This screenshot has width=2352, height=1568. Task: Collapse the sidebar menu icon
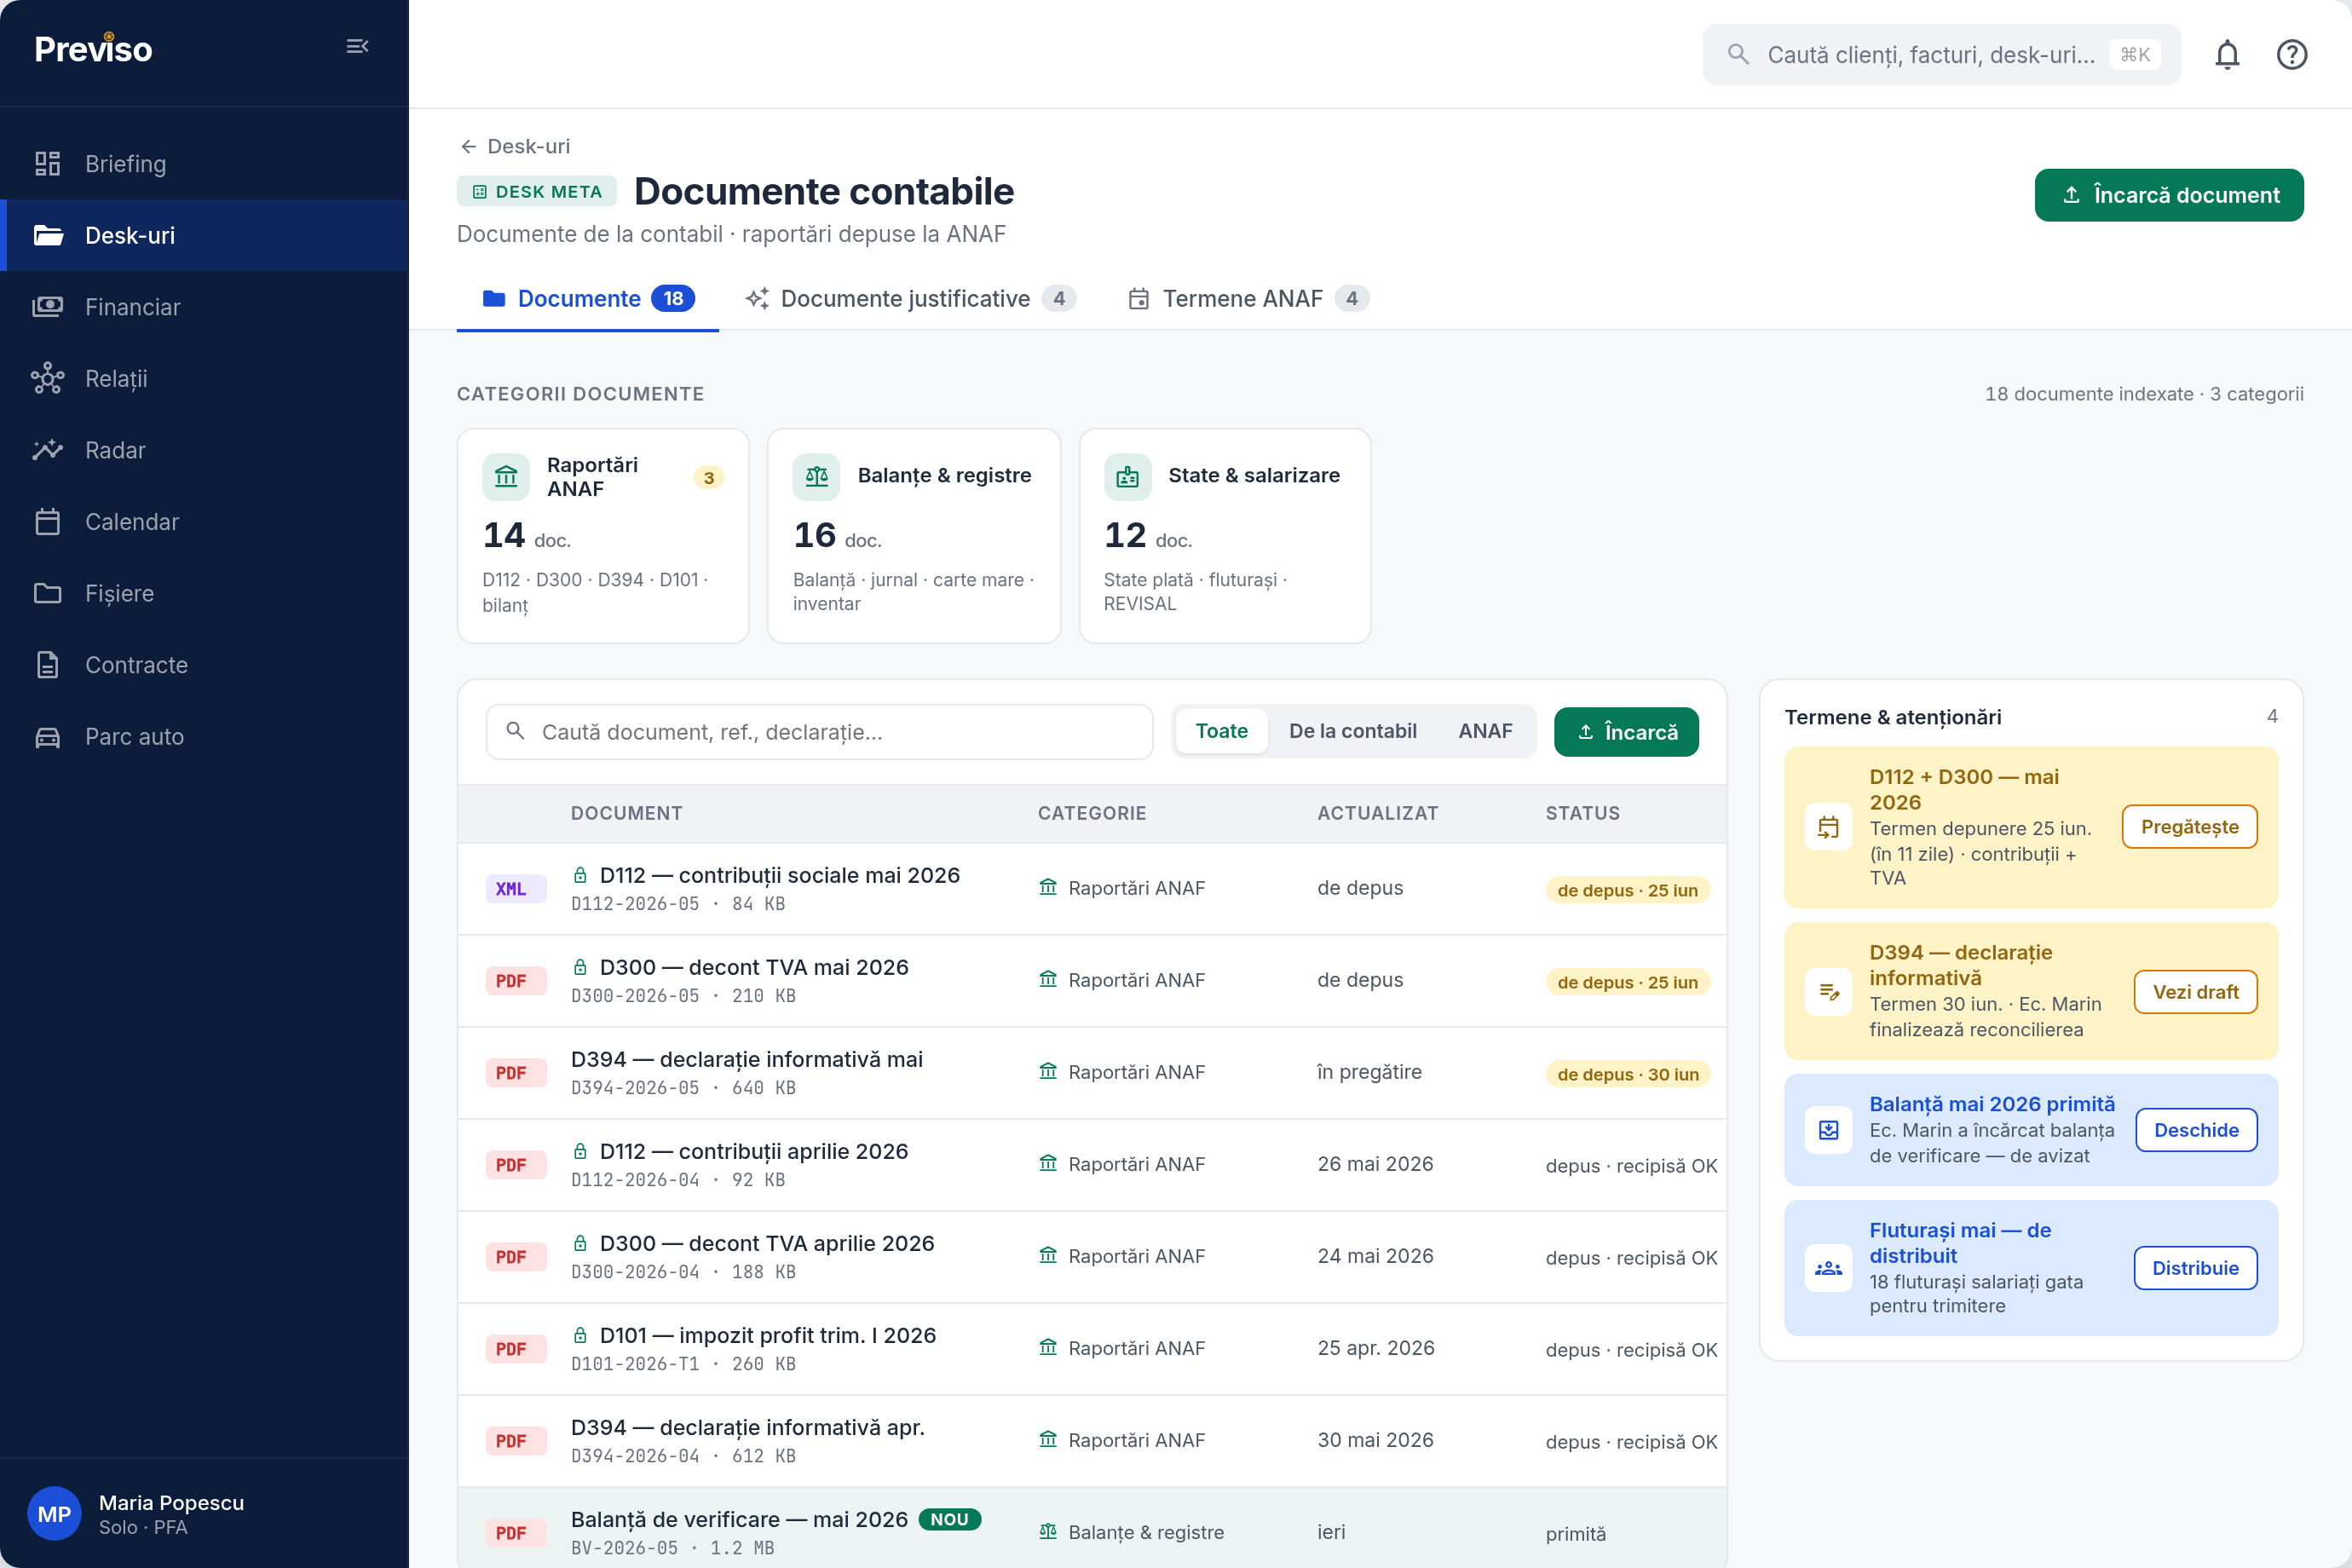click(x=357, y=47)
